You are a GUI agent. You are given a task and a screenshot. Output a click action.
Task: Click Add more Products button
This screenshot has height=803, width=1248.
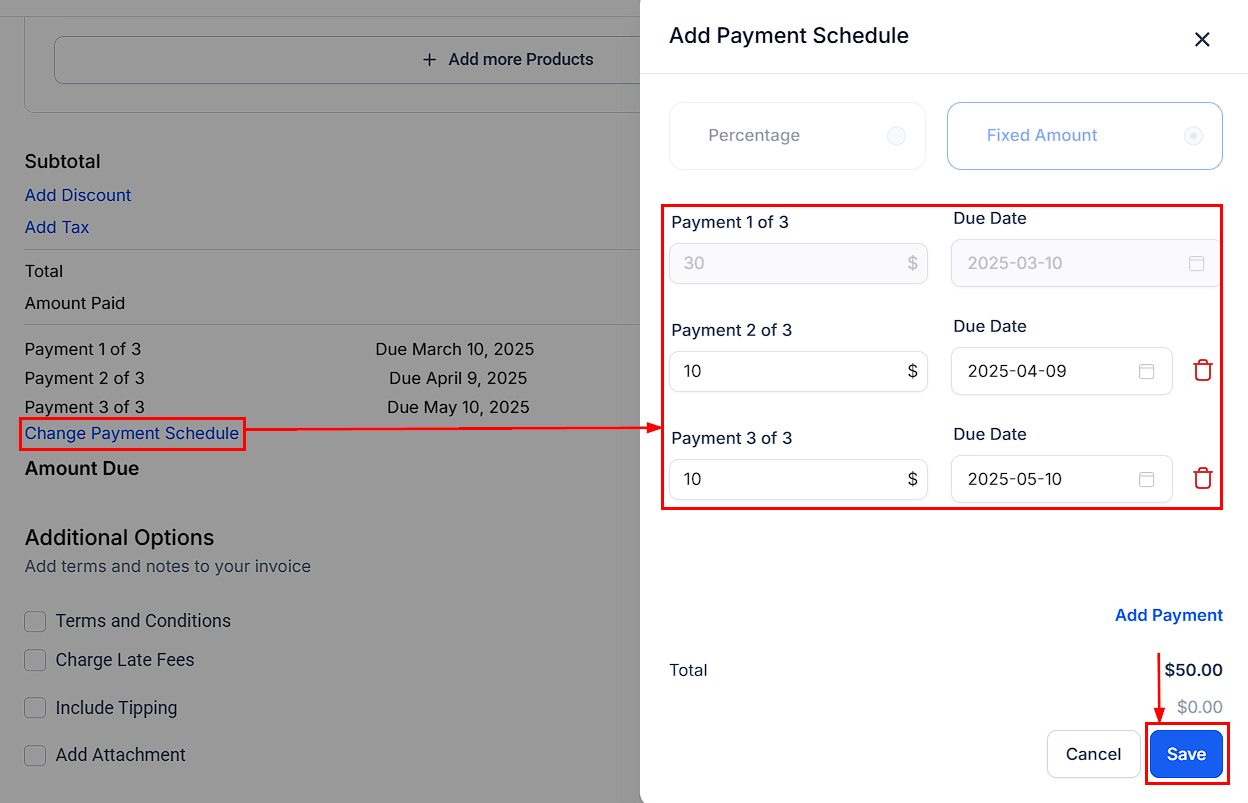(x=508, y=60)
